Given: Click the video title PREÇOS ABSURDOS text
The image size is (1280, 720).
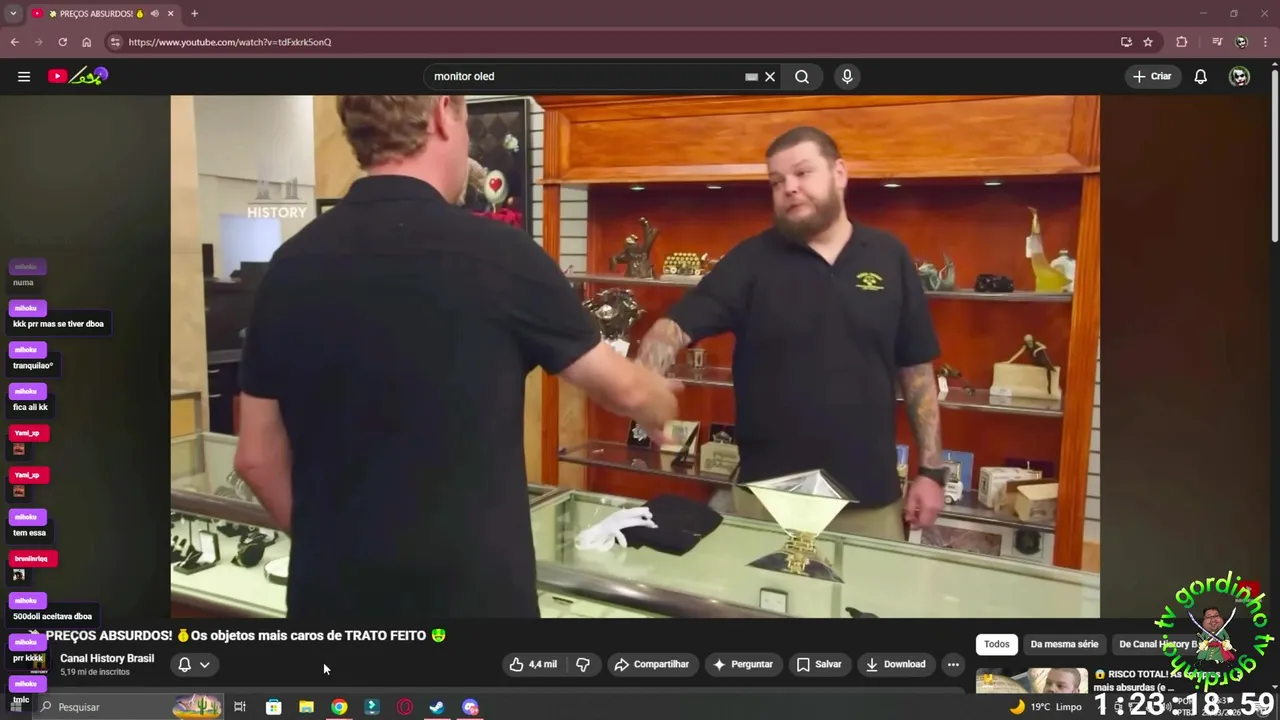Looking at the screenshot, I should click(246, 635).
